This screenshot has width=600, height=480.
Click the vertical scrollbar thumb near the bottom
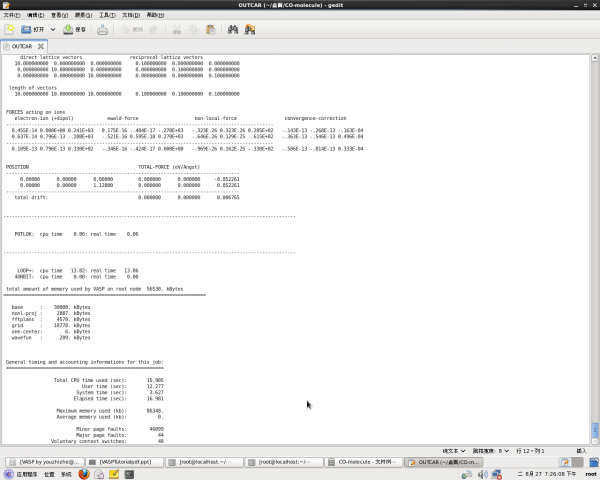pos(595,429)
